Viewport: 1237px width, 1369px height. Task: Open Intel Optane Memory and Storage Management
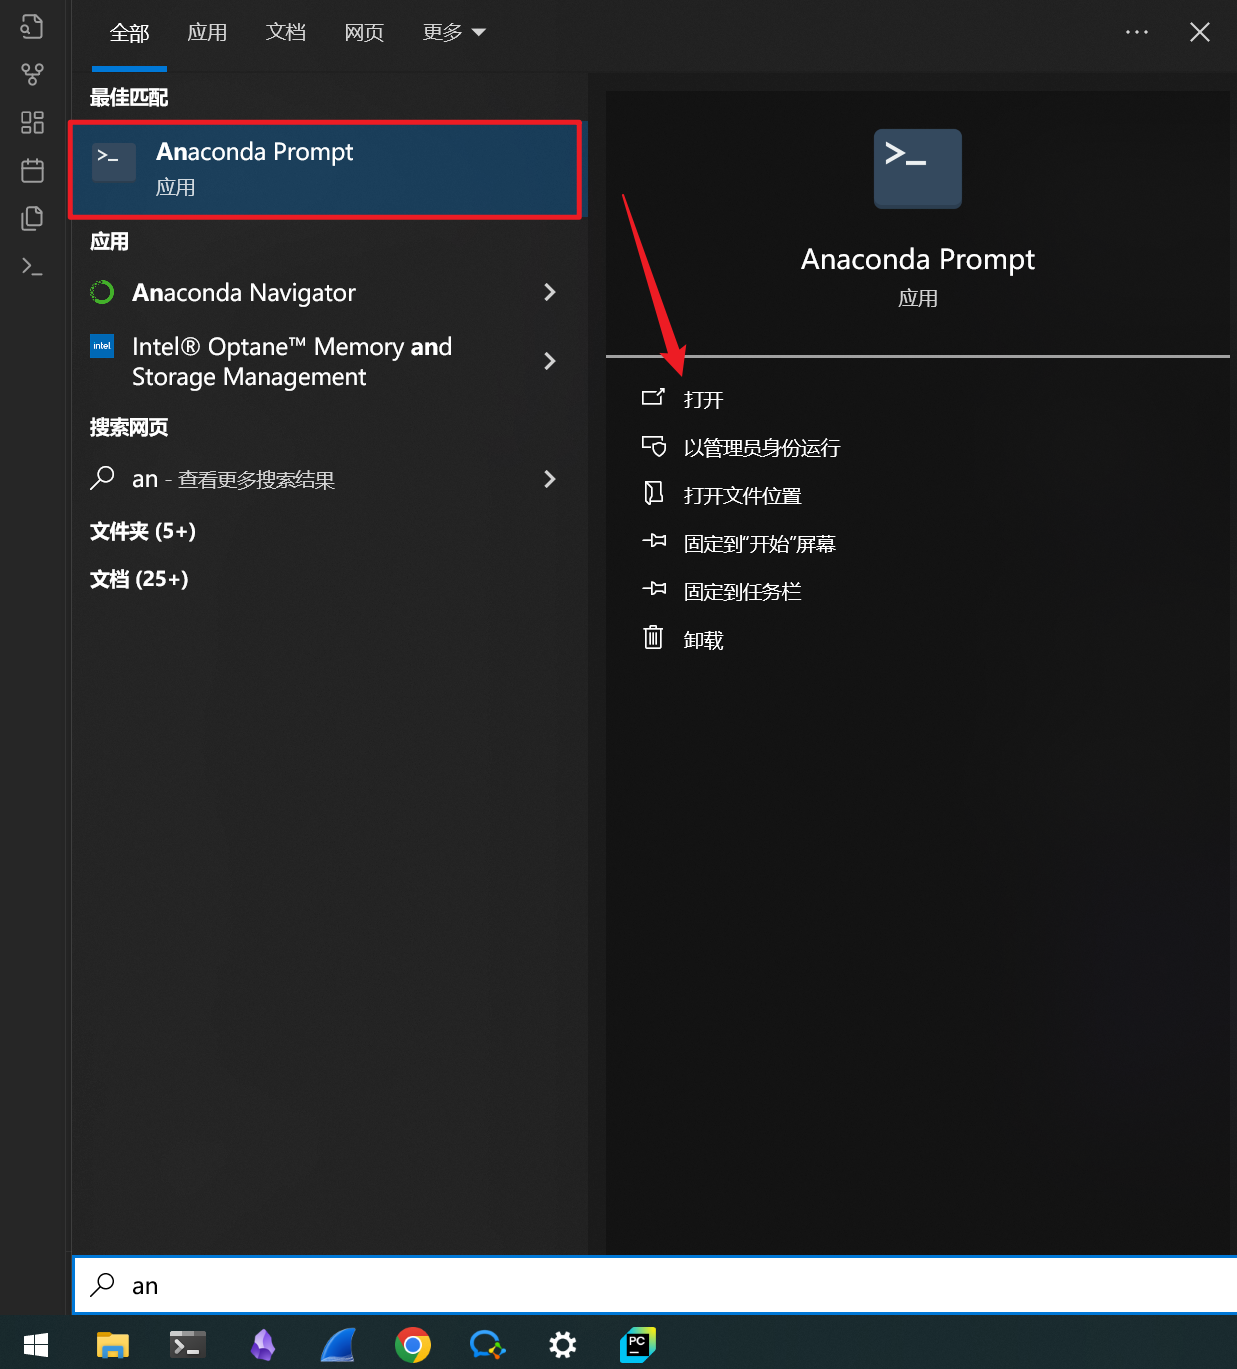pos(328,361)
